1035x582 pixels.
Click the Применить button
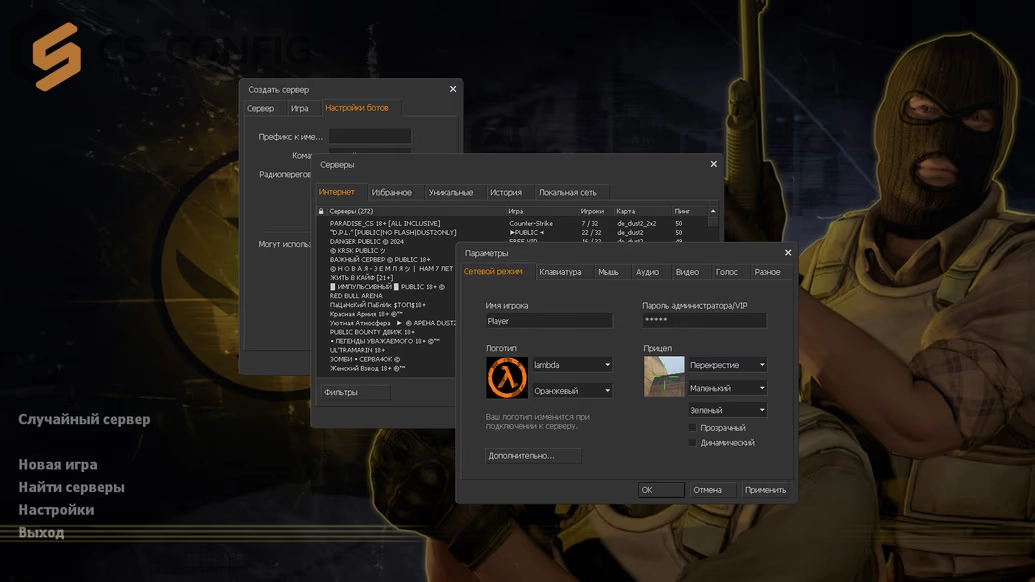pyautogui.click(x=765, y=490)
